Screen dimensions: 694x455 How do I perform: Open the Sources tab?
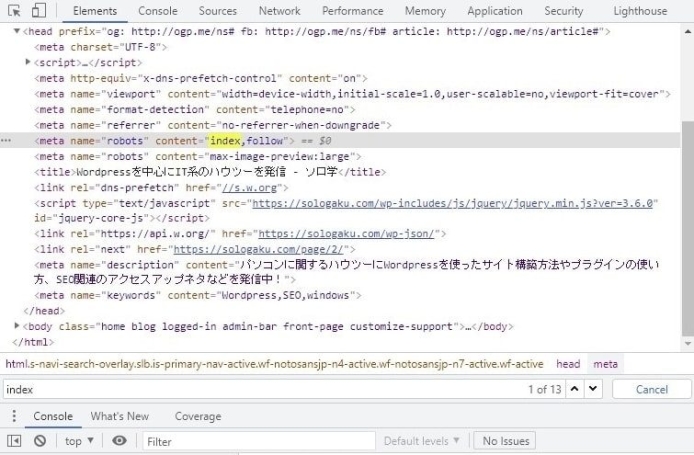[x=217, y=11]
